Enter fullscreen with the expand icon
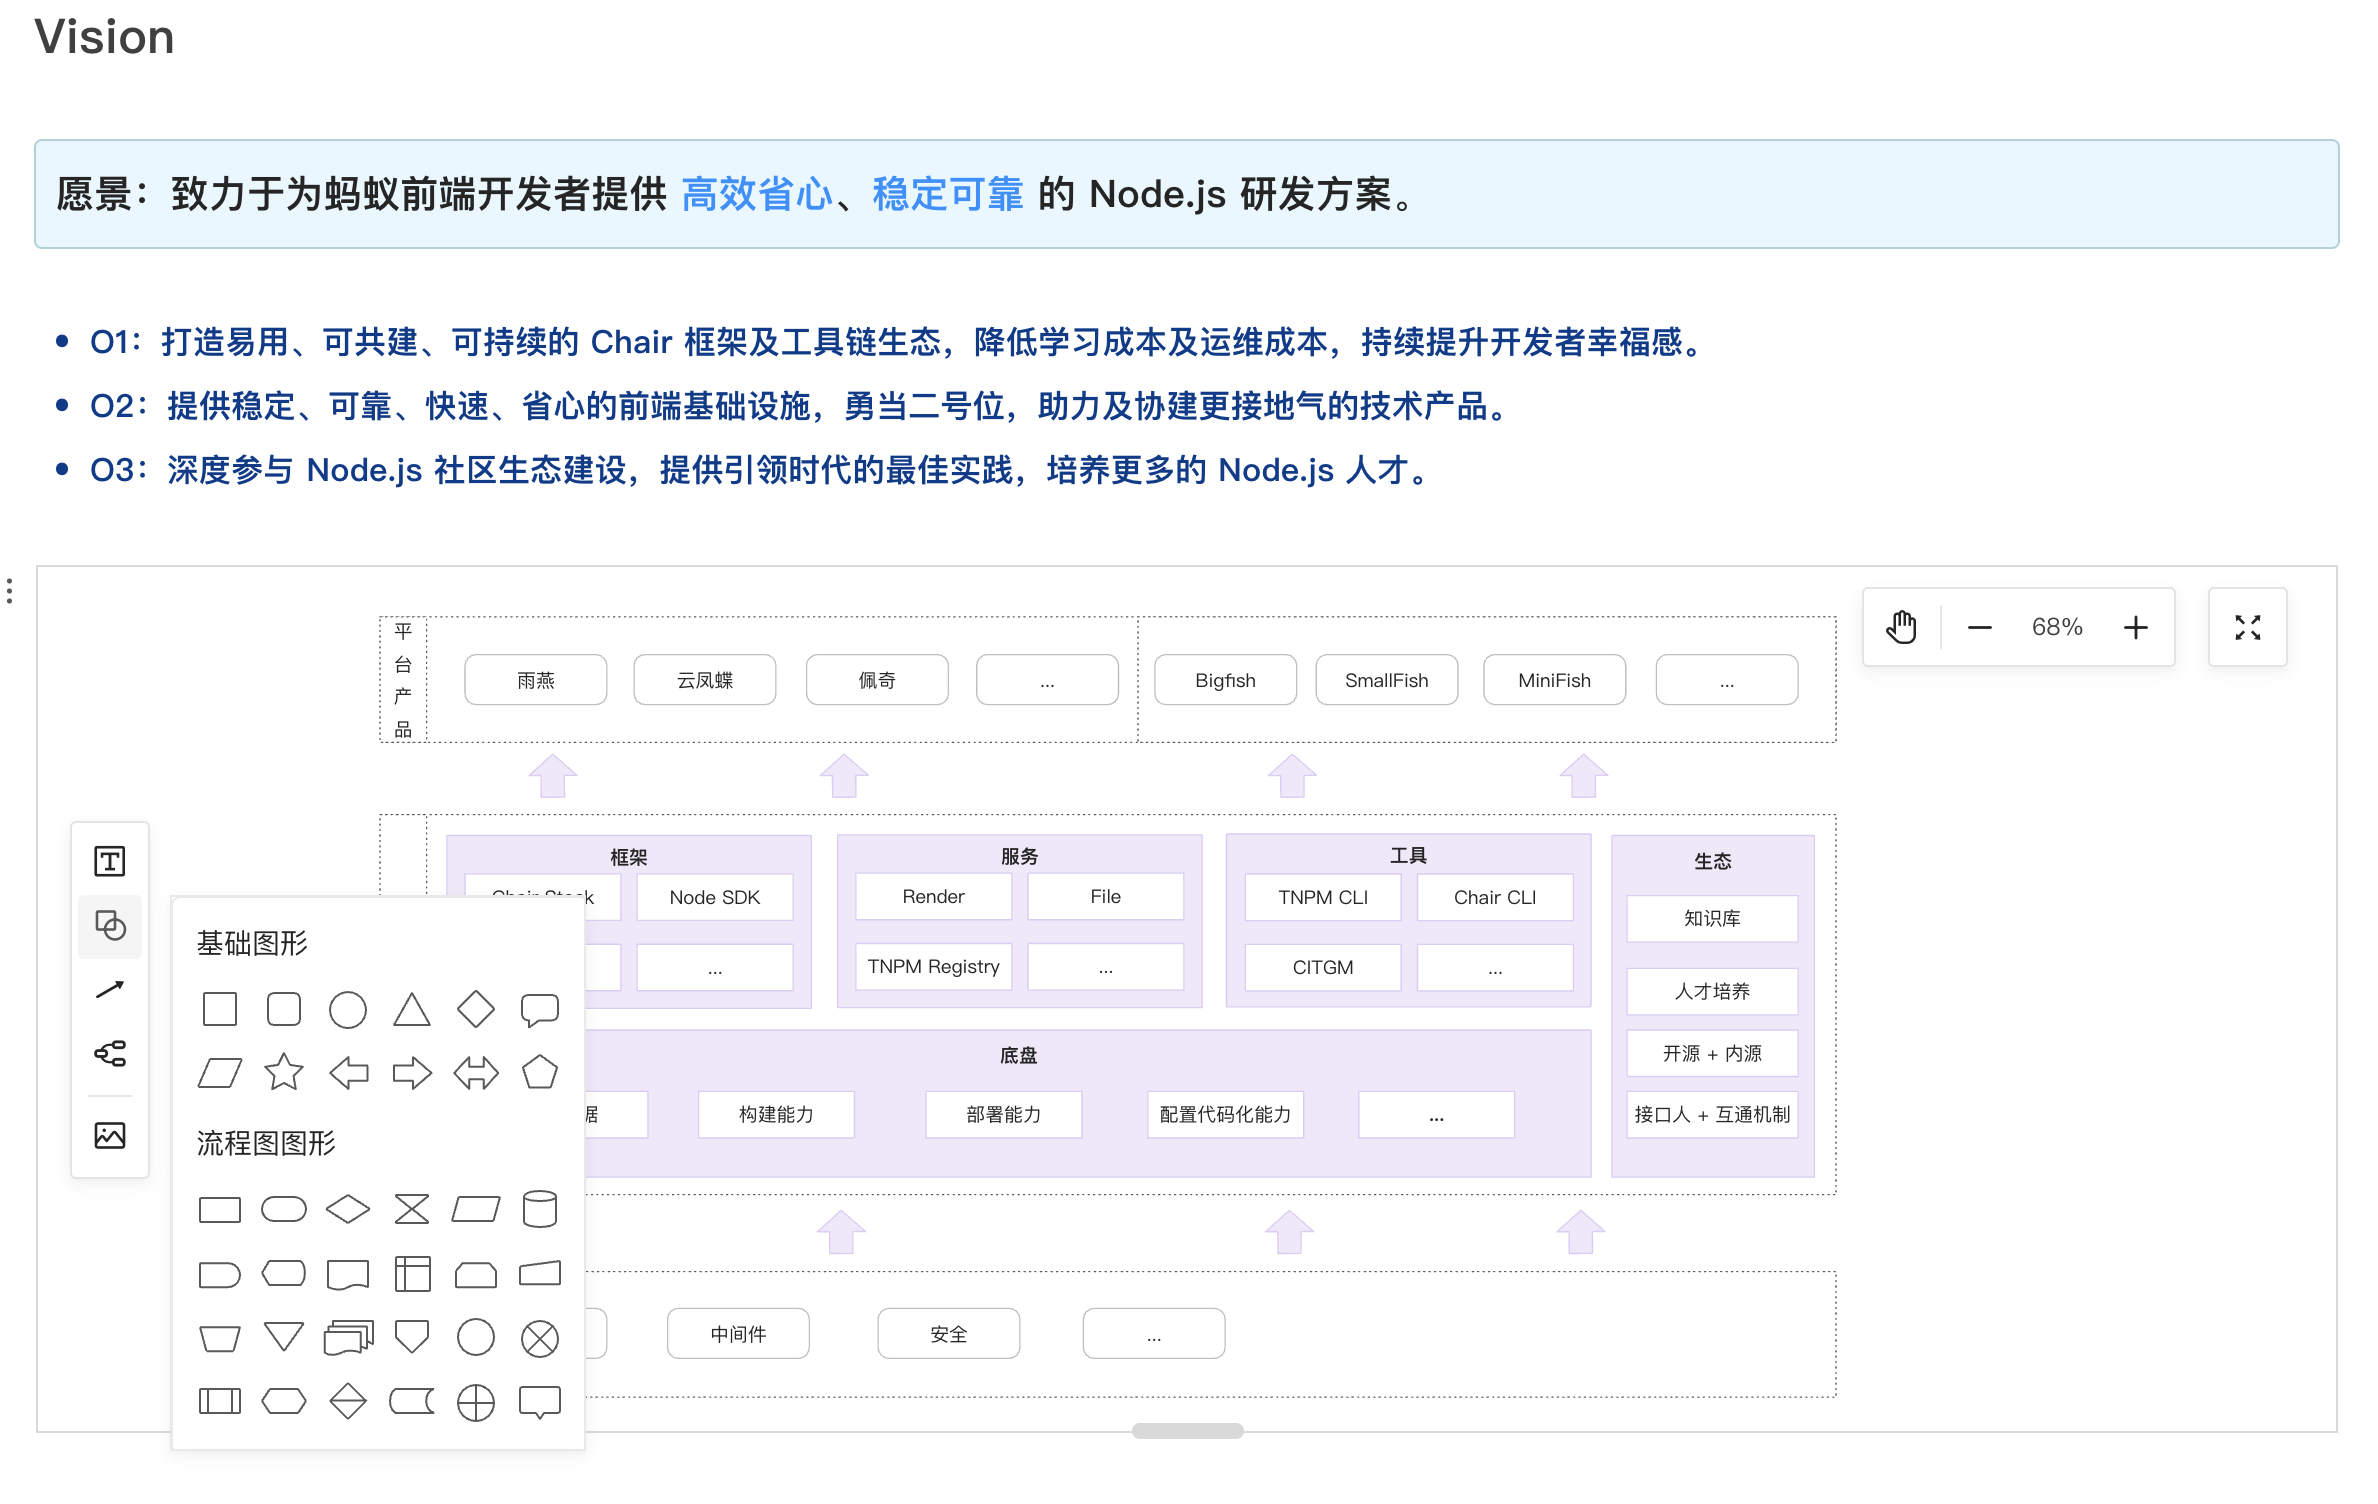The image size is (2378, 1504). point(2248,627)
